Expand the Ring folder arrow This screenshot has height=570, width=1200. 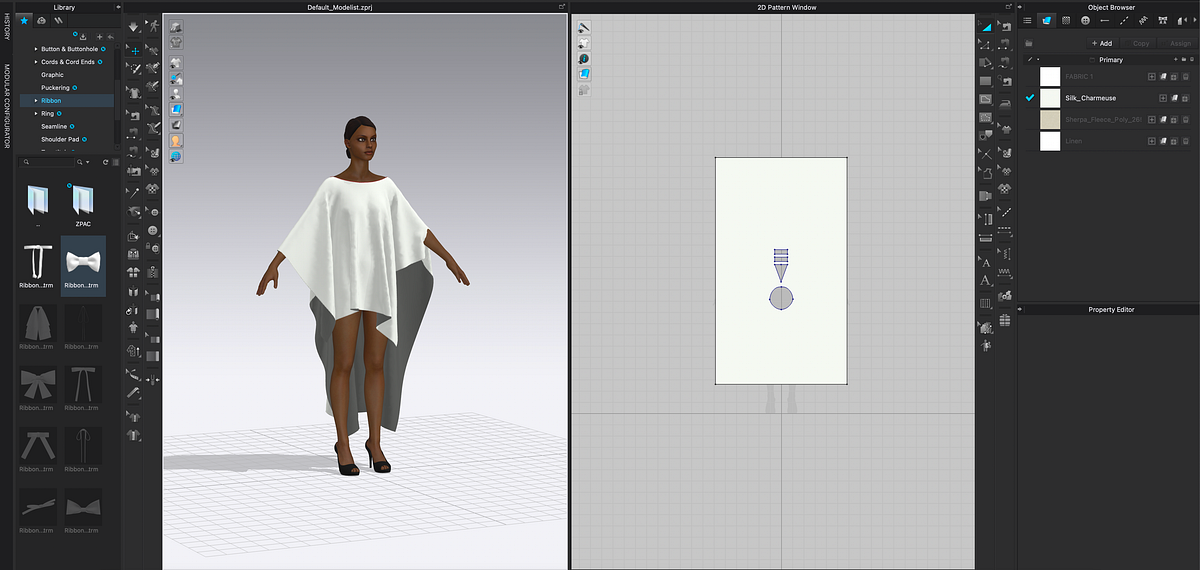tap(36, 114)
